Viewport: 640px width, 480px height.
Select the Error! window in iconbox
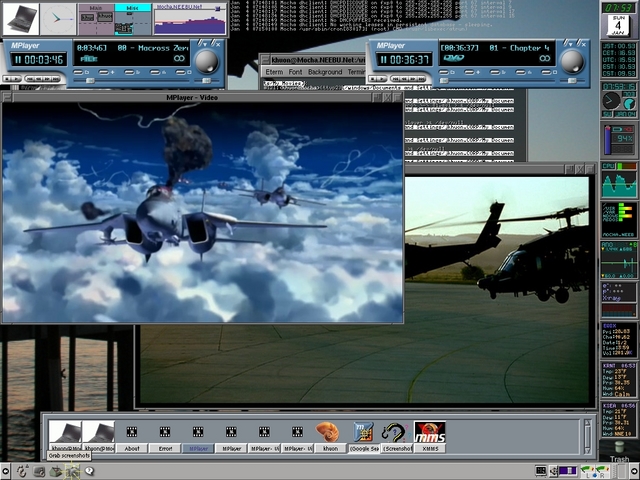pyautogui.click(x=165, y=438)
